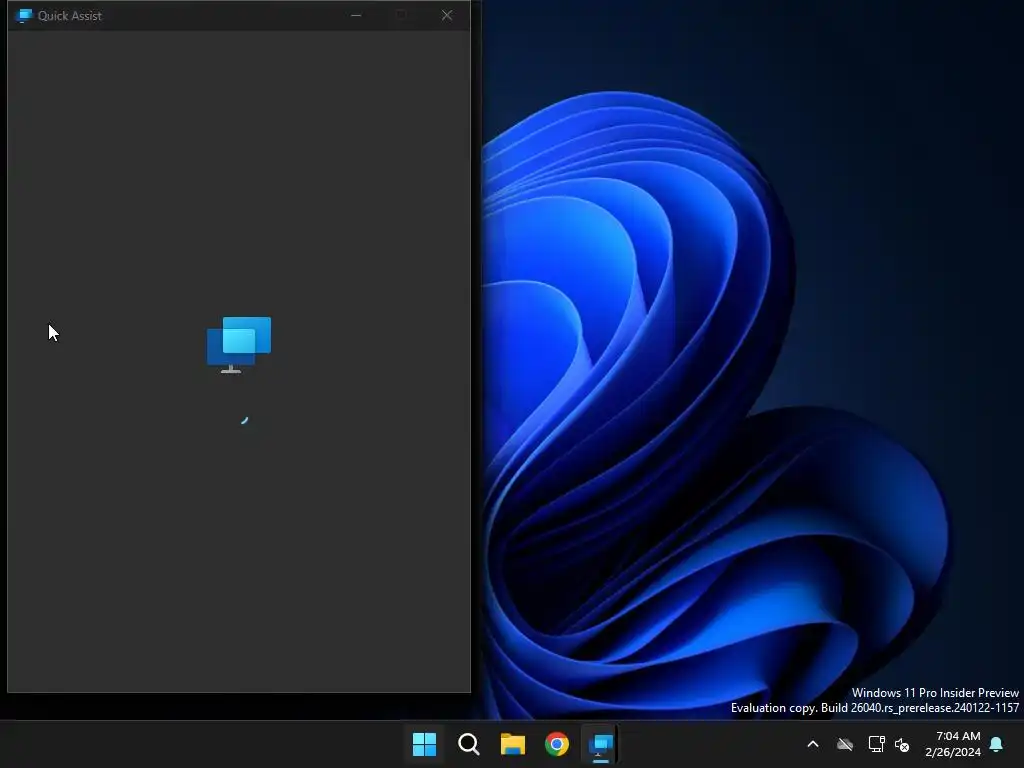
Task: Click the Quick Assist window title text
Action: [69, 16]
